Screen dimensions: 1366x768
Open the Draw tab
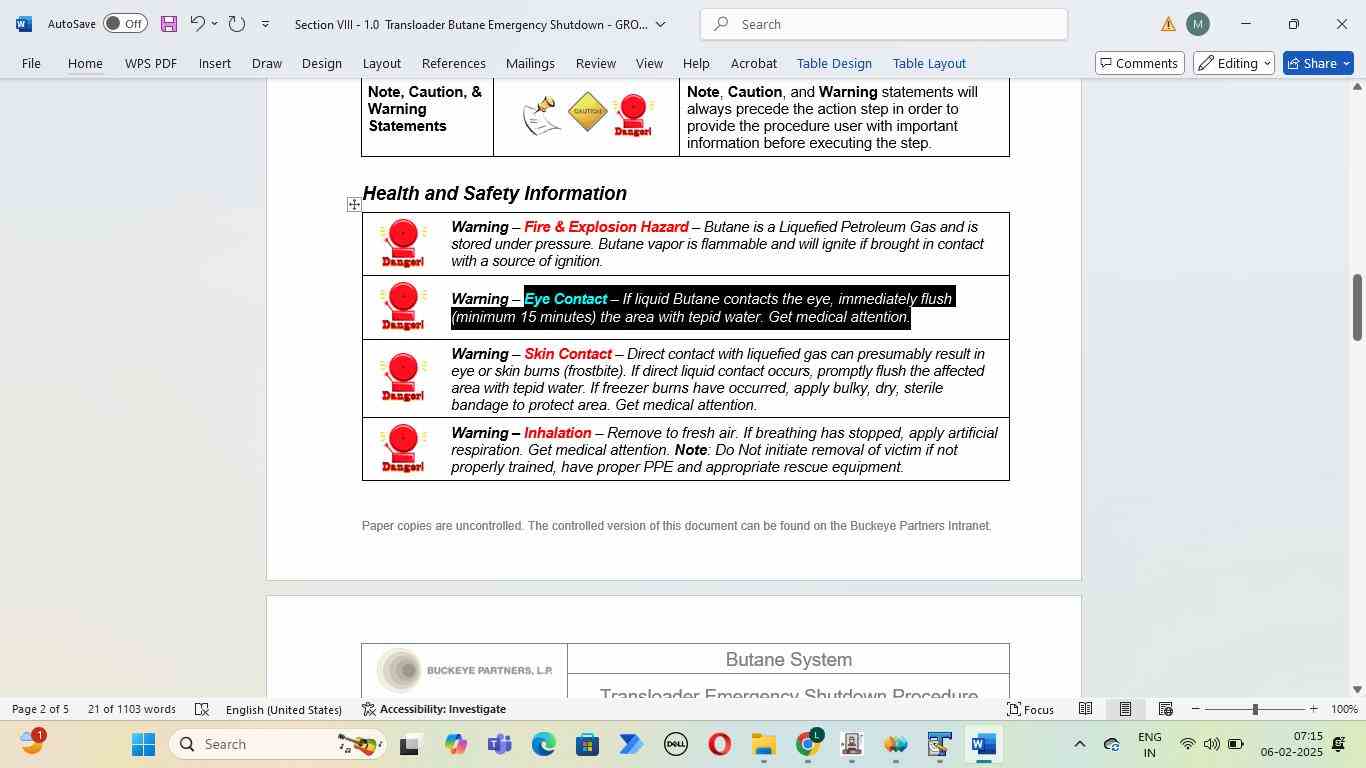pyautogui.click(x=266, y=63)
